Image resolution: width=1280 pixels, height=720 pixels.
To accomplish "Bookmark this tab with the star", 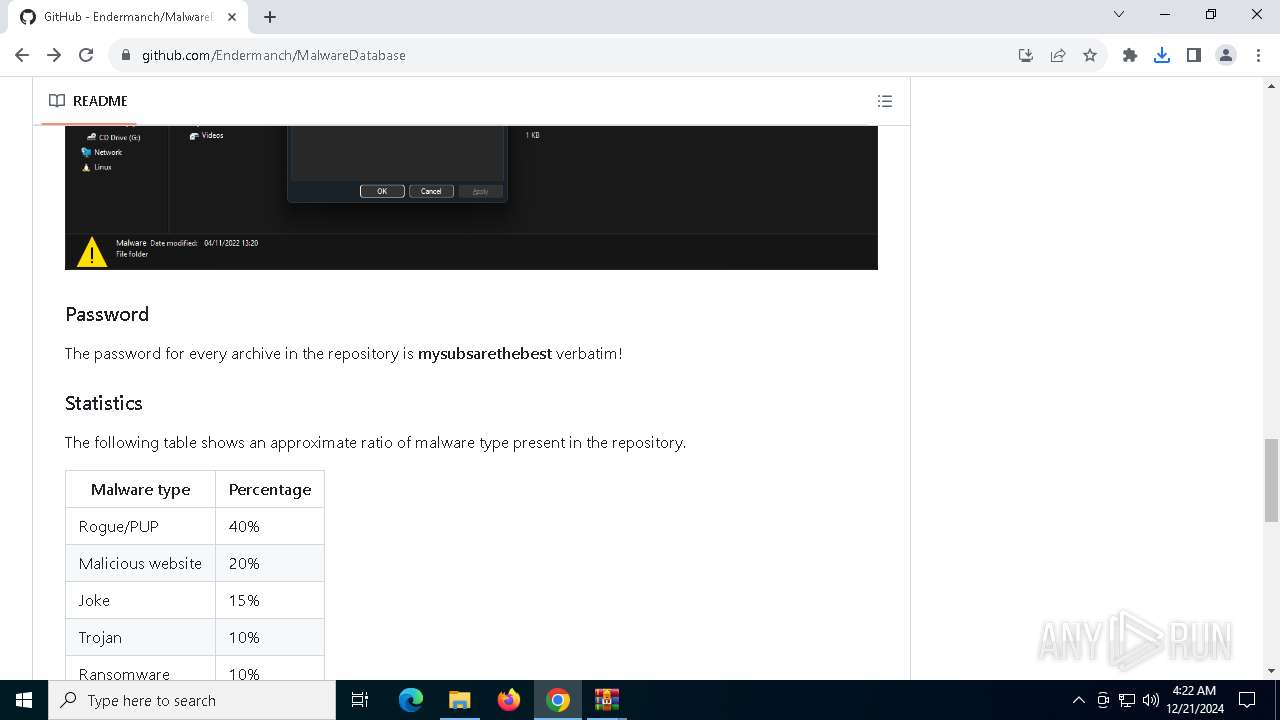I will pos(1090,55).
